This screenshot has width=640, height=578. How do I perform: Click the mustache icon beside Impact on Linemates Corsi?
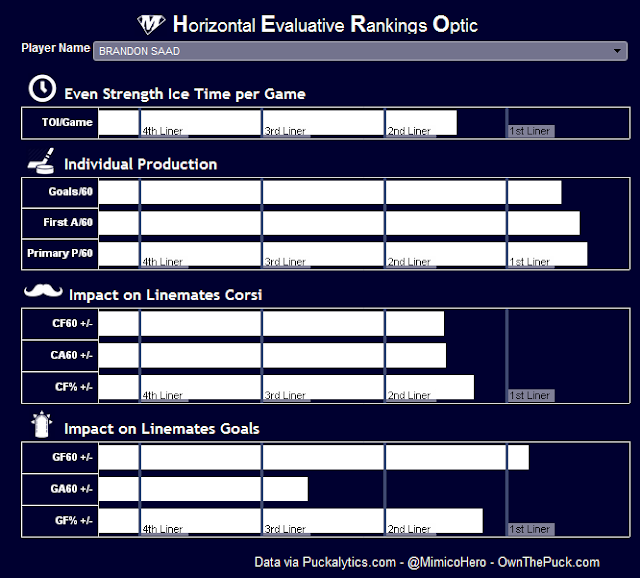click(x=43, y=291)
